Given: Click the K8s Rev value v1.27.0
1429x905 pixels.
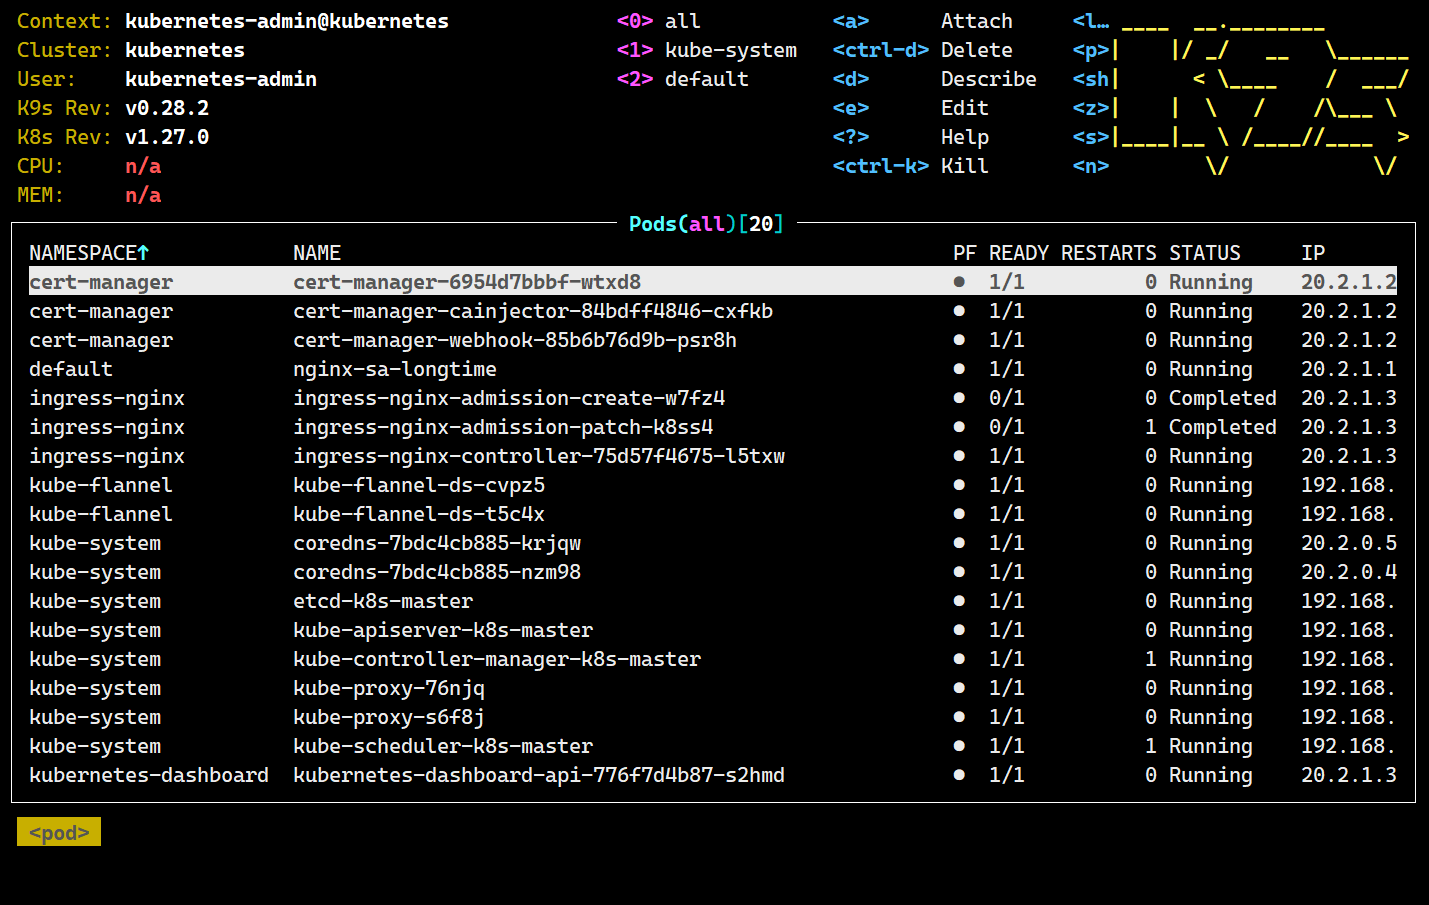Looking at the screenshot, I should click(167, 137).
